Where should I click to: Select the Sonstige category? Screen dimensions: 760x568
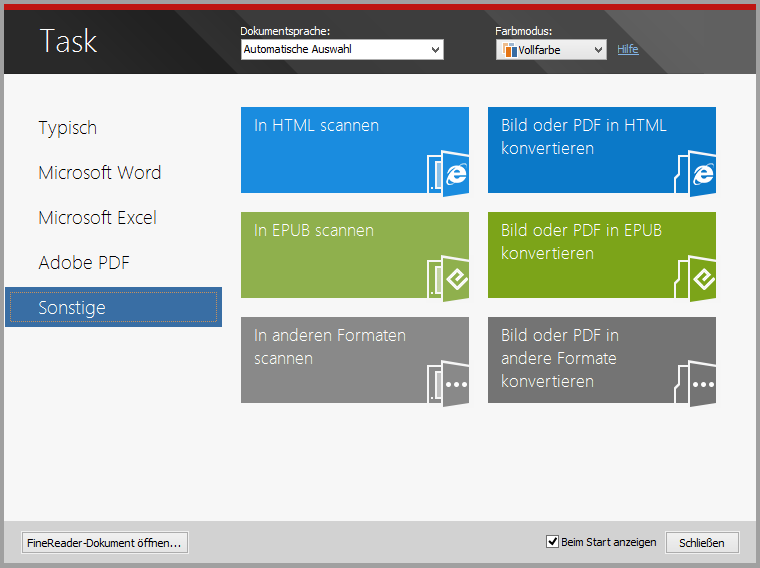pos(72,308)
